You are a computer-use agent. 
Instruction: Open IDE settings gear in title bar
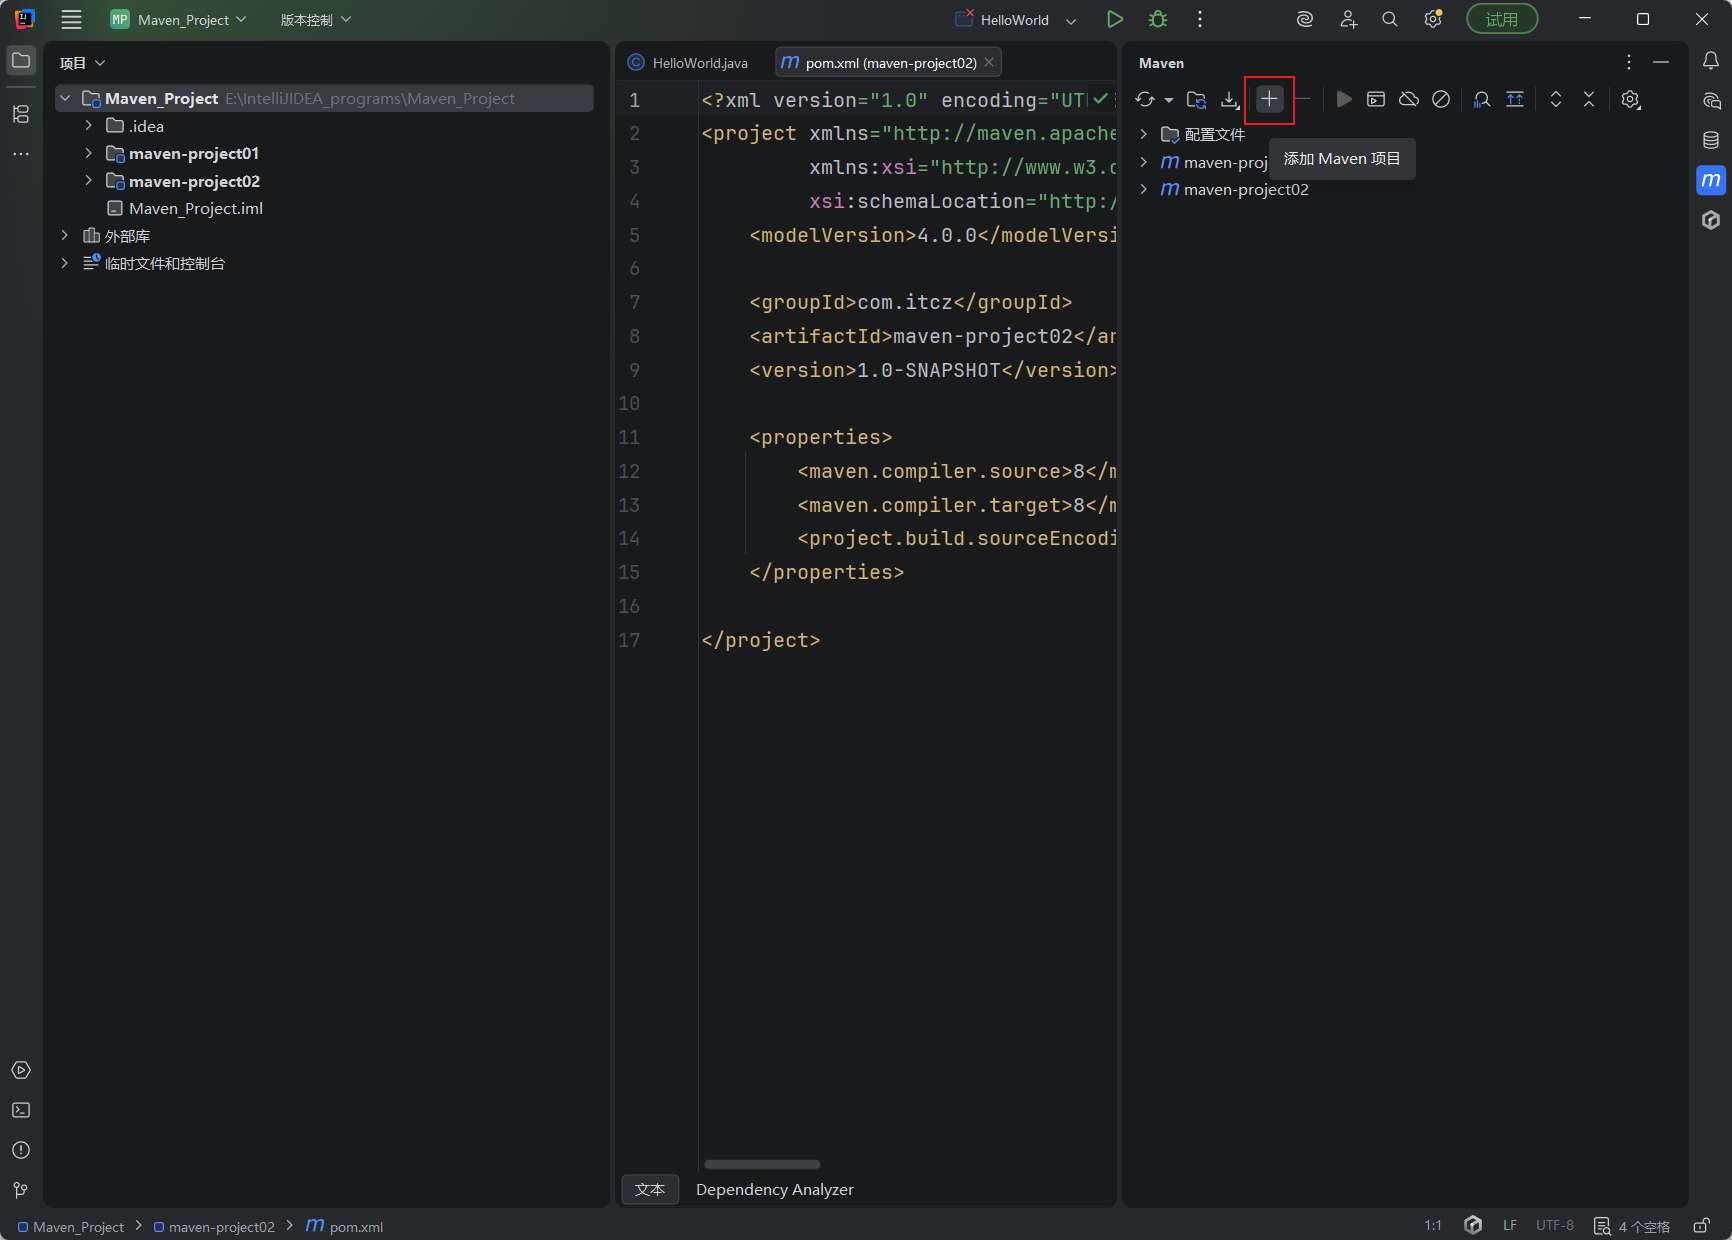tap(1433, 19)
